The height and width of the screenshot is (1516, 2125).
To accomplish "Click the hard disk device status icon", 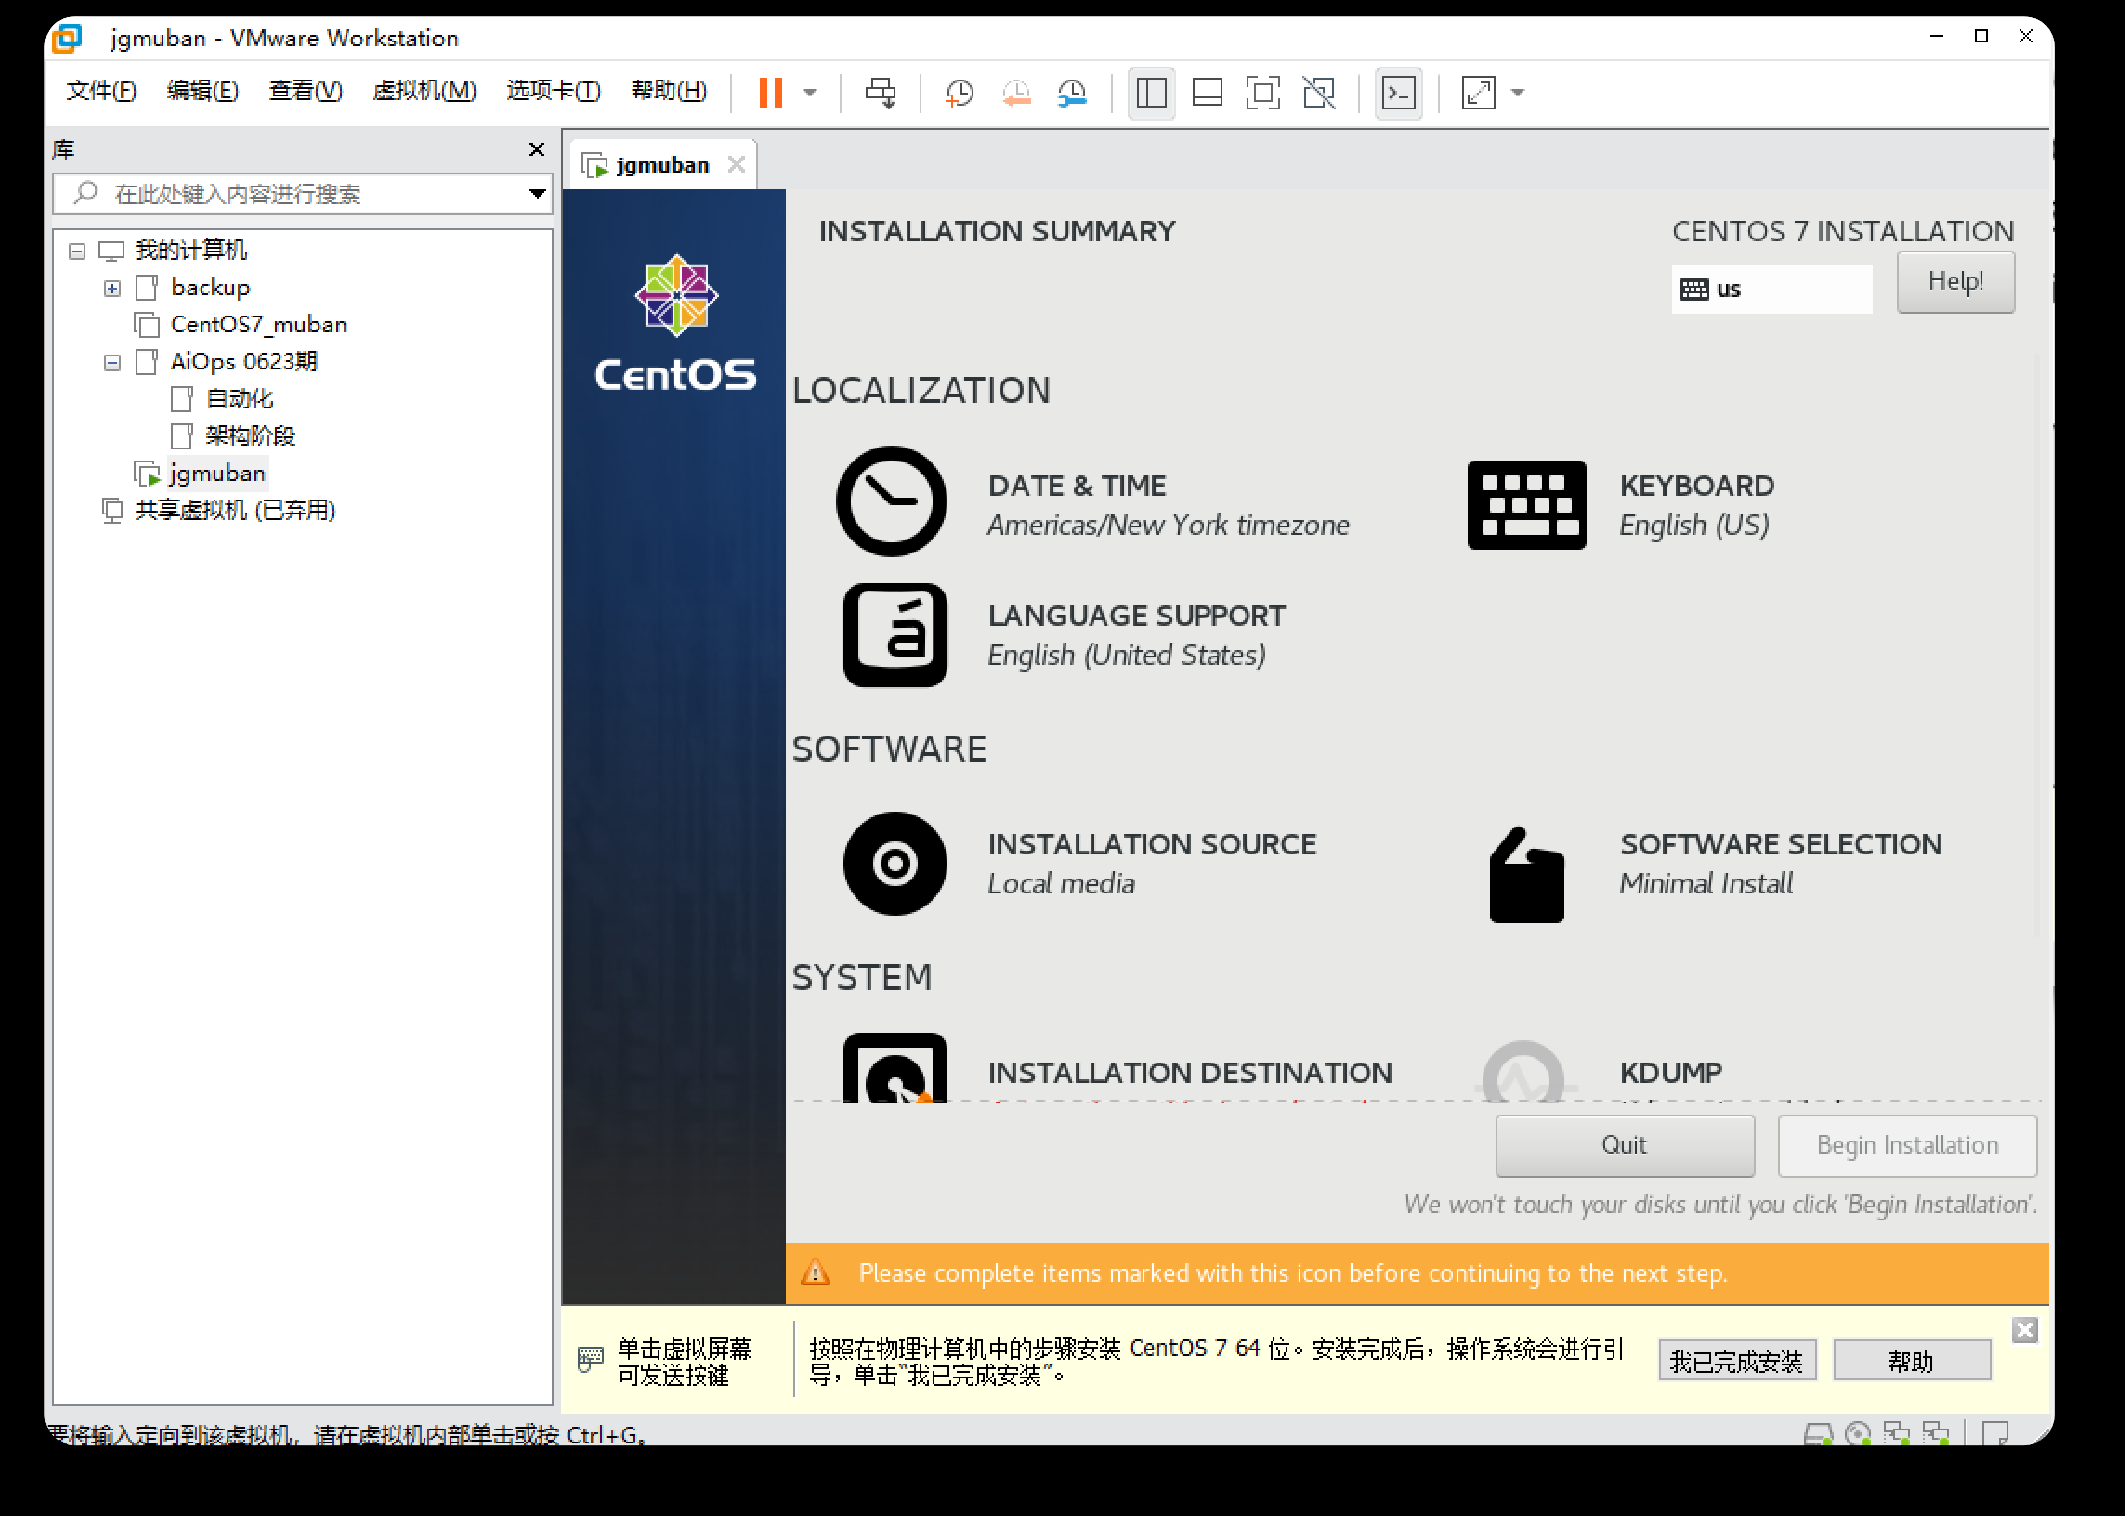I will (1818, 1434).
